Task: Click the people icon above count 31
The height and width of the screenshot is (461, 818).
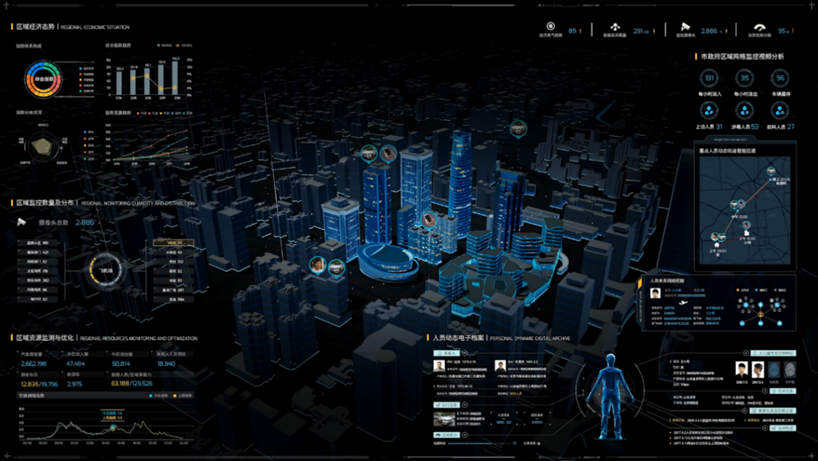Action: (x=710, y=111)
